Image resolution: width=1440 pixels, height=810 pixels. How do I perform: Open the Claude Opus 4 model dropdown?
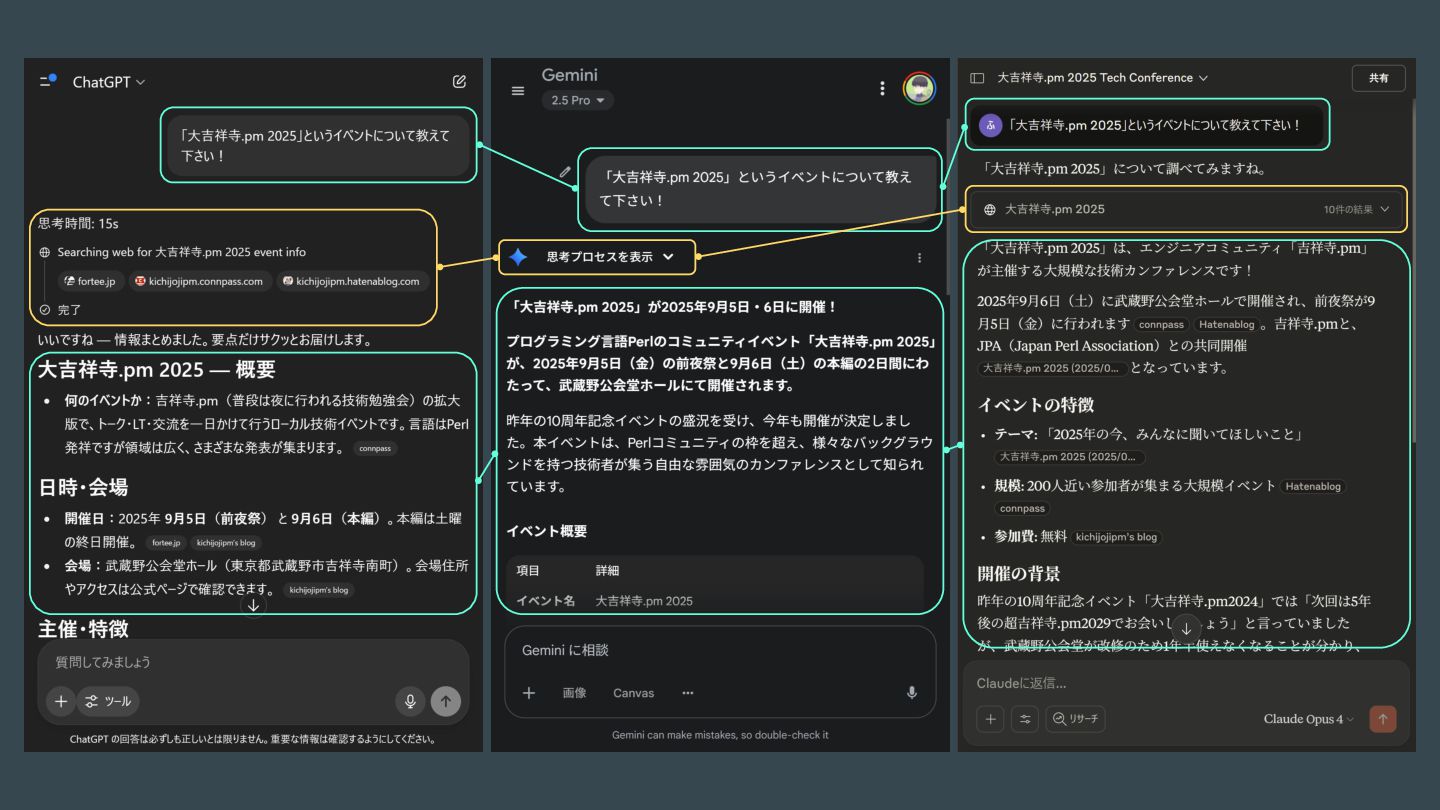(1309, 719)
